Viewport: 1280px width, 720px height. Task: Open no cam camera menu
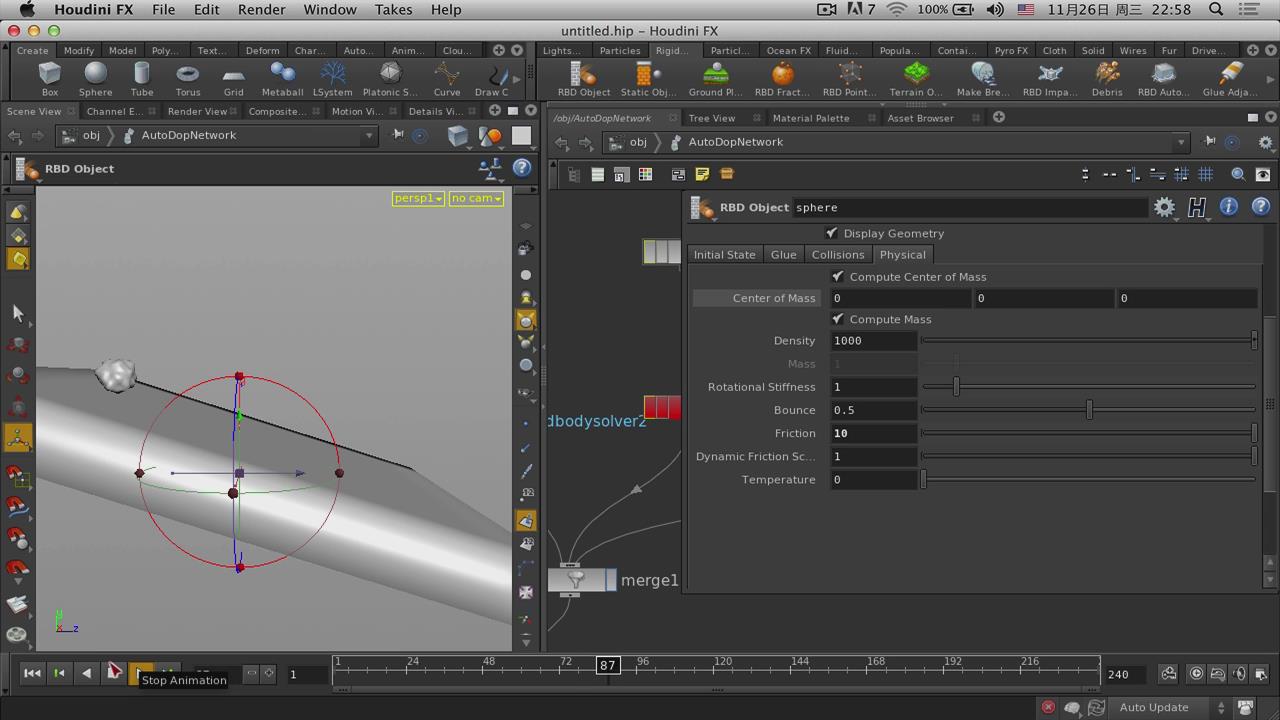476,198
